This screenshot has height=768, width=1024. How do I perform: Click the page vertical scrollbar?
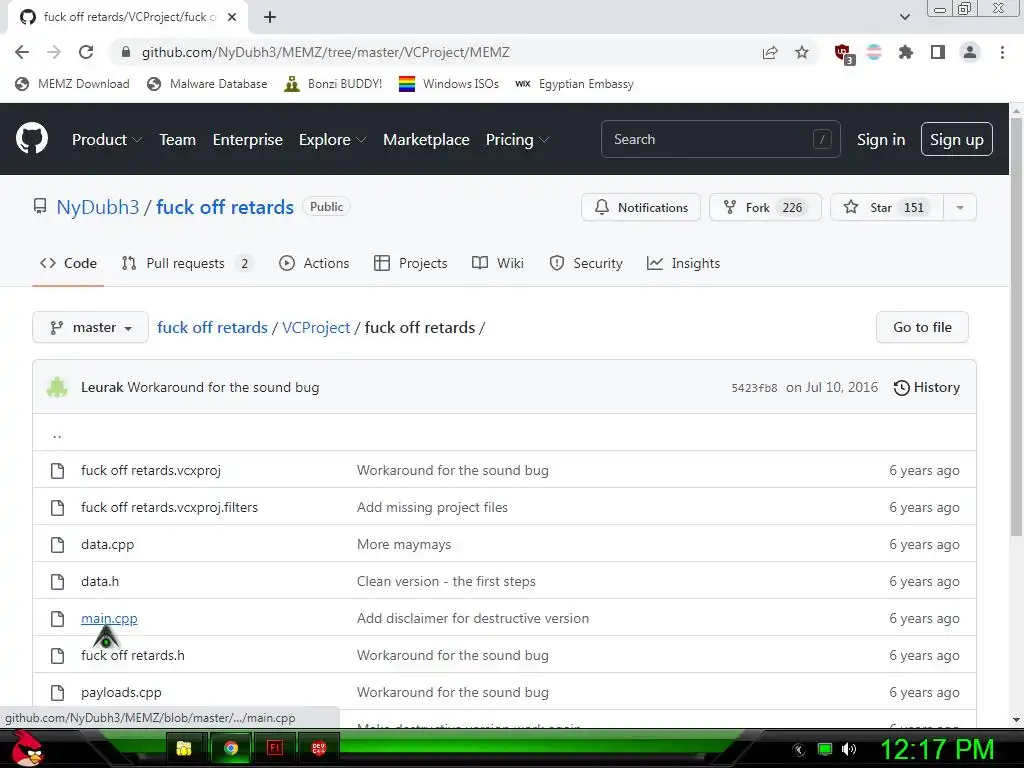1016,327
